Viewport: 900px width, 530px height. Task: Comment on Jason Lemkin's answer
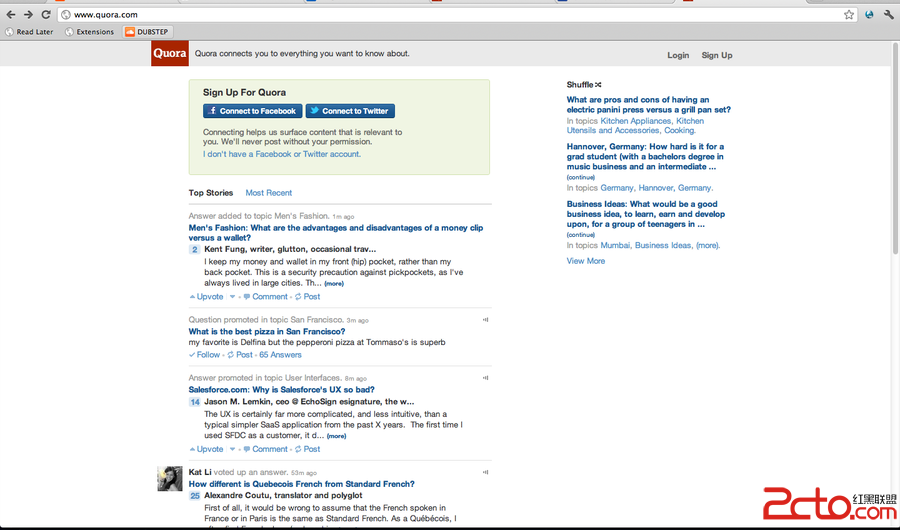(265, 449)
